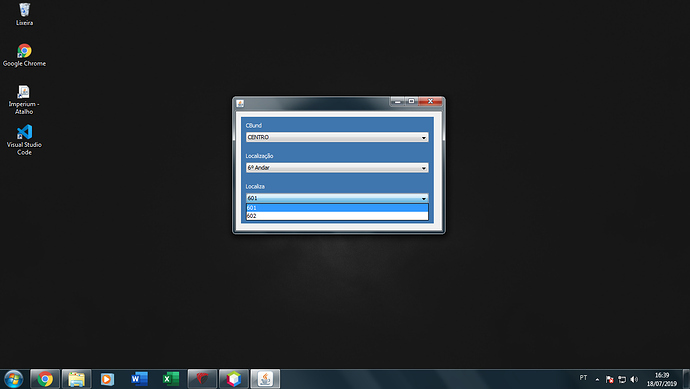Open the CENTRO combo box arrow

pyautogui.click(x=423, y=137)
